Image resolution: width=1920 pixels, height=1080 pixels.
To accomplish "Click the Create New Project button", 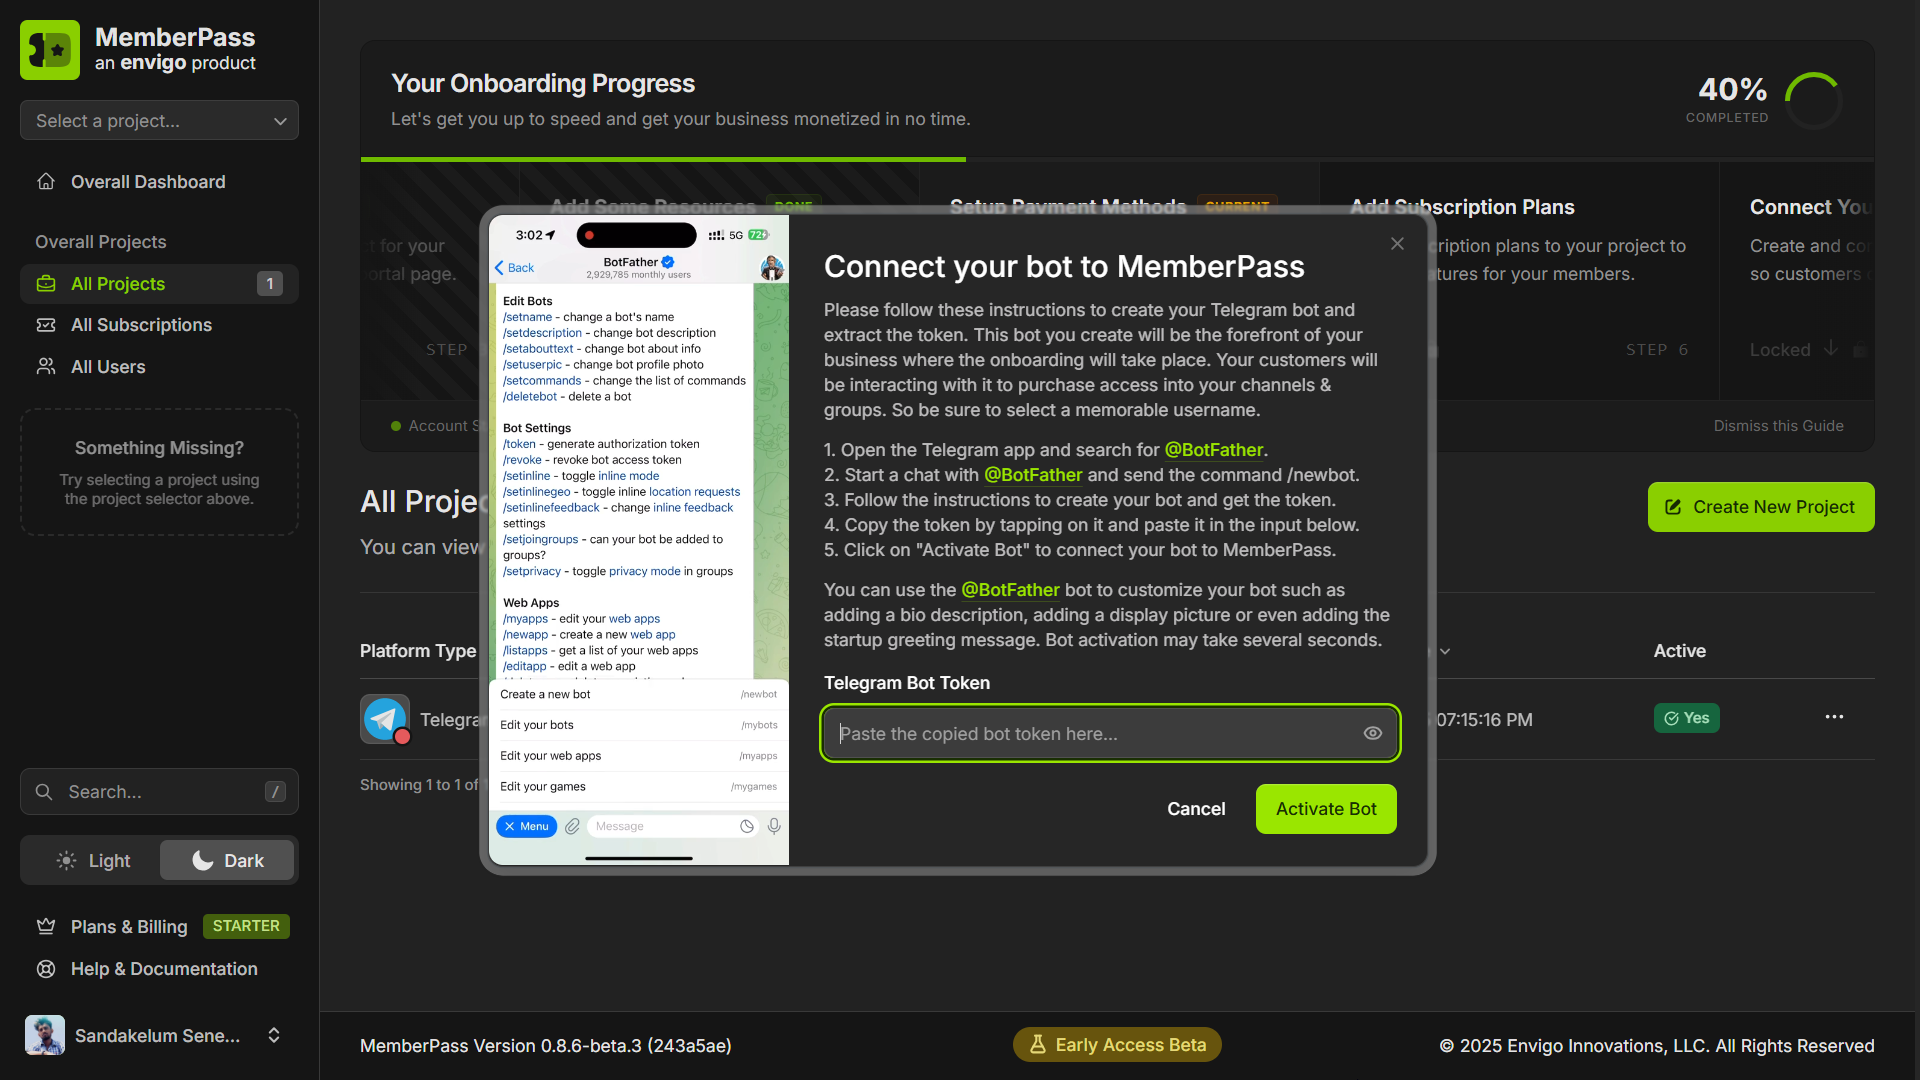I will pyautogui.click(x=1760, y=507).
